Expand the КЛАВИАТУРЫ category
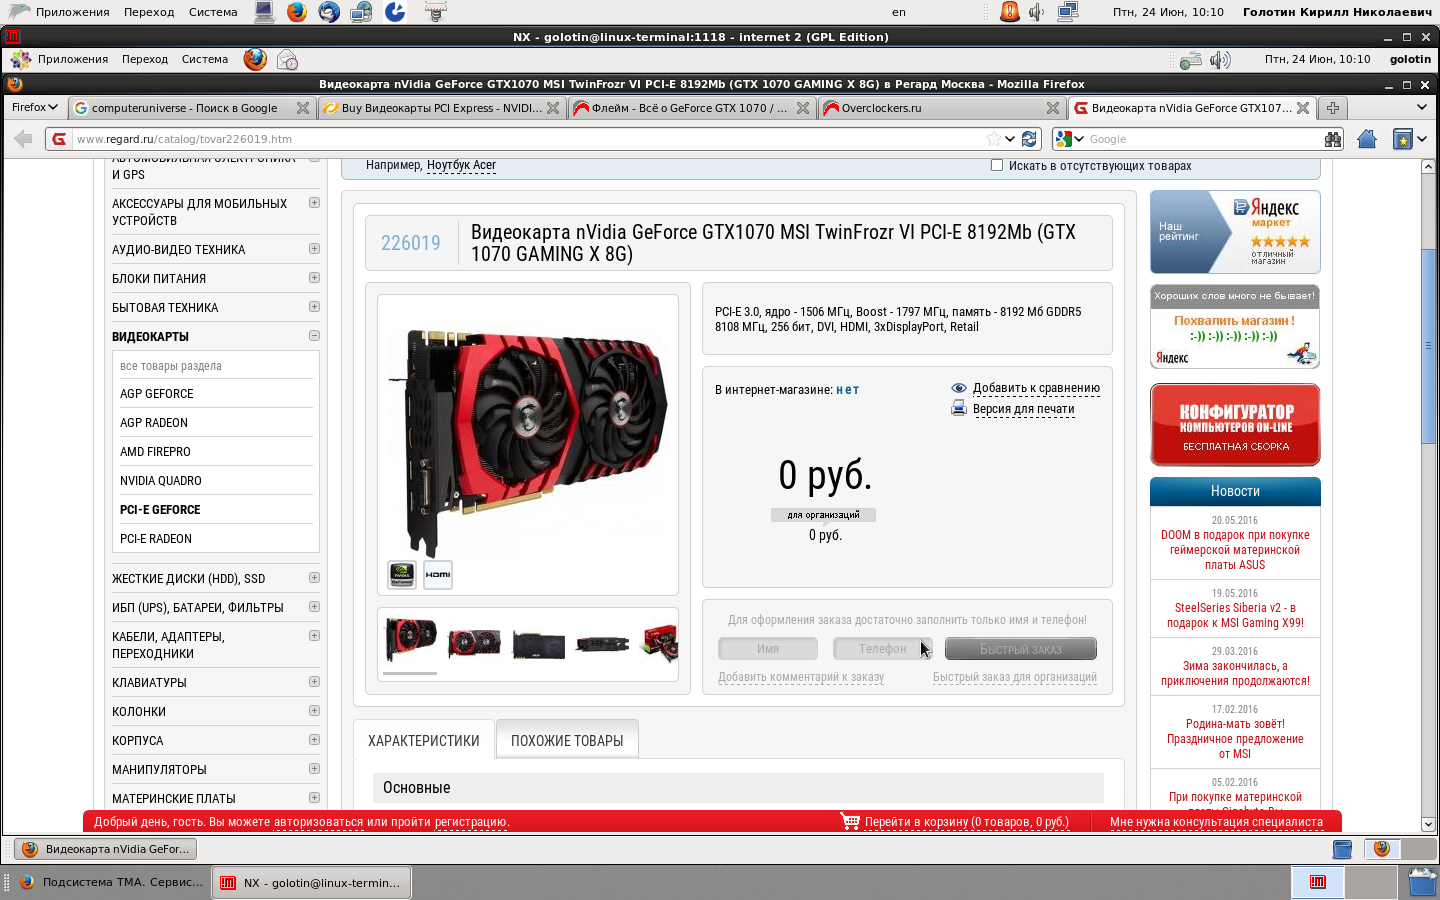 (314, 682)
